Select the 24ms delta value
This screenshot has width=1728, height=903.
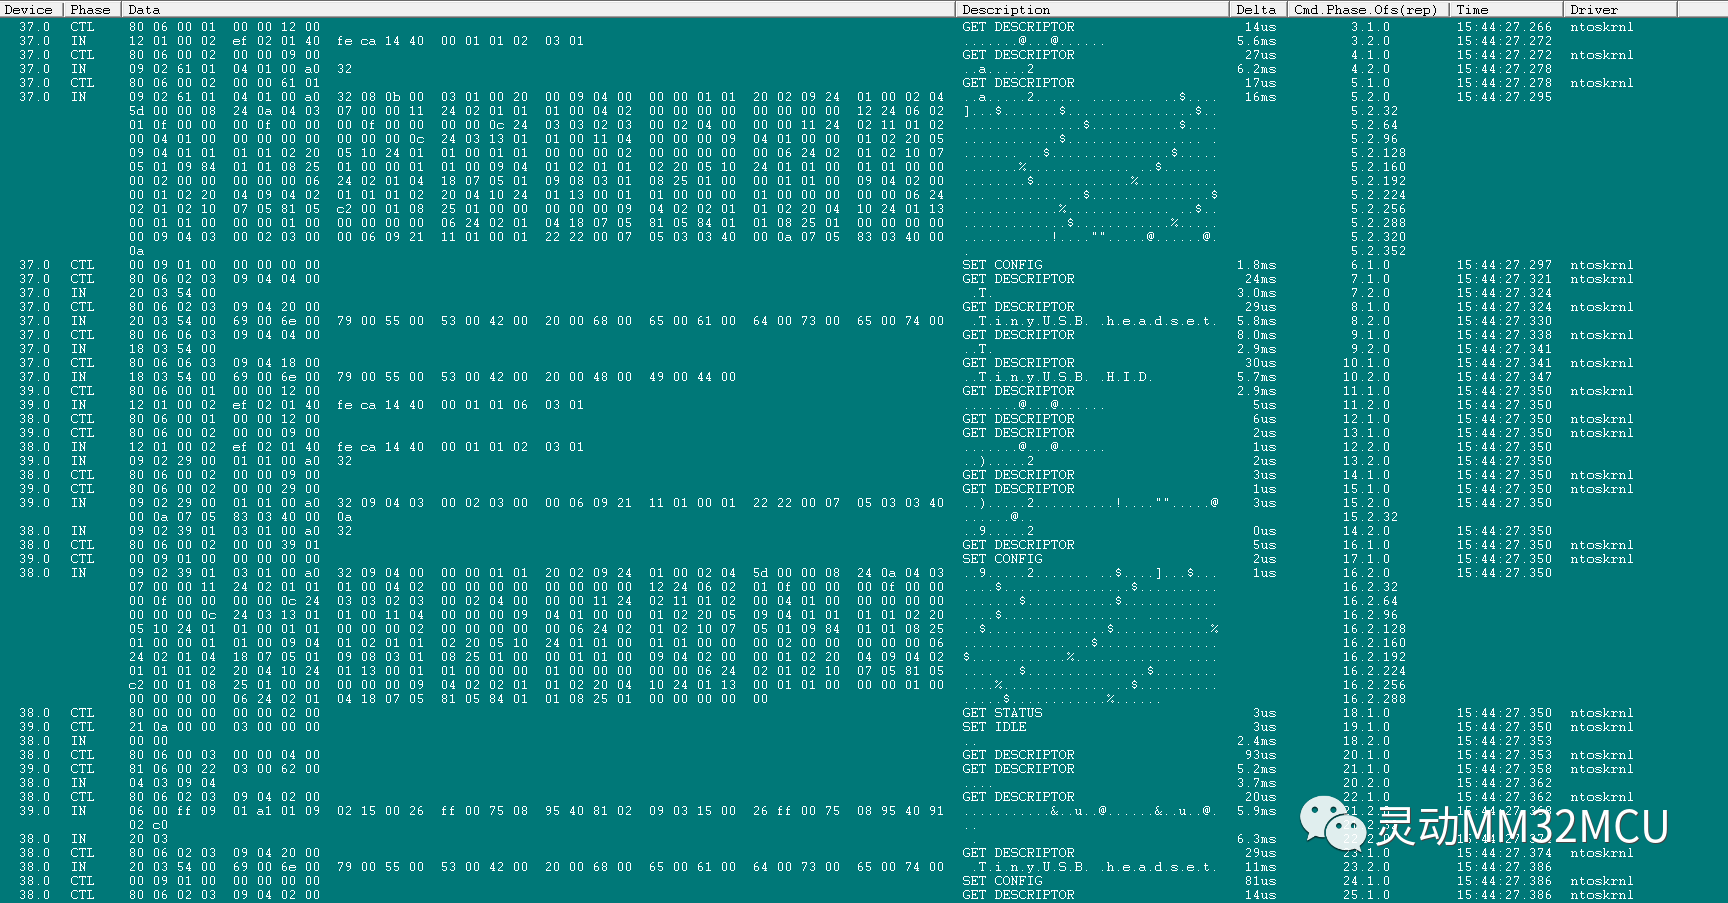coord(1260,279)
